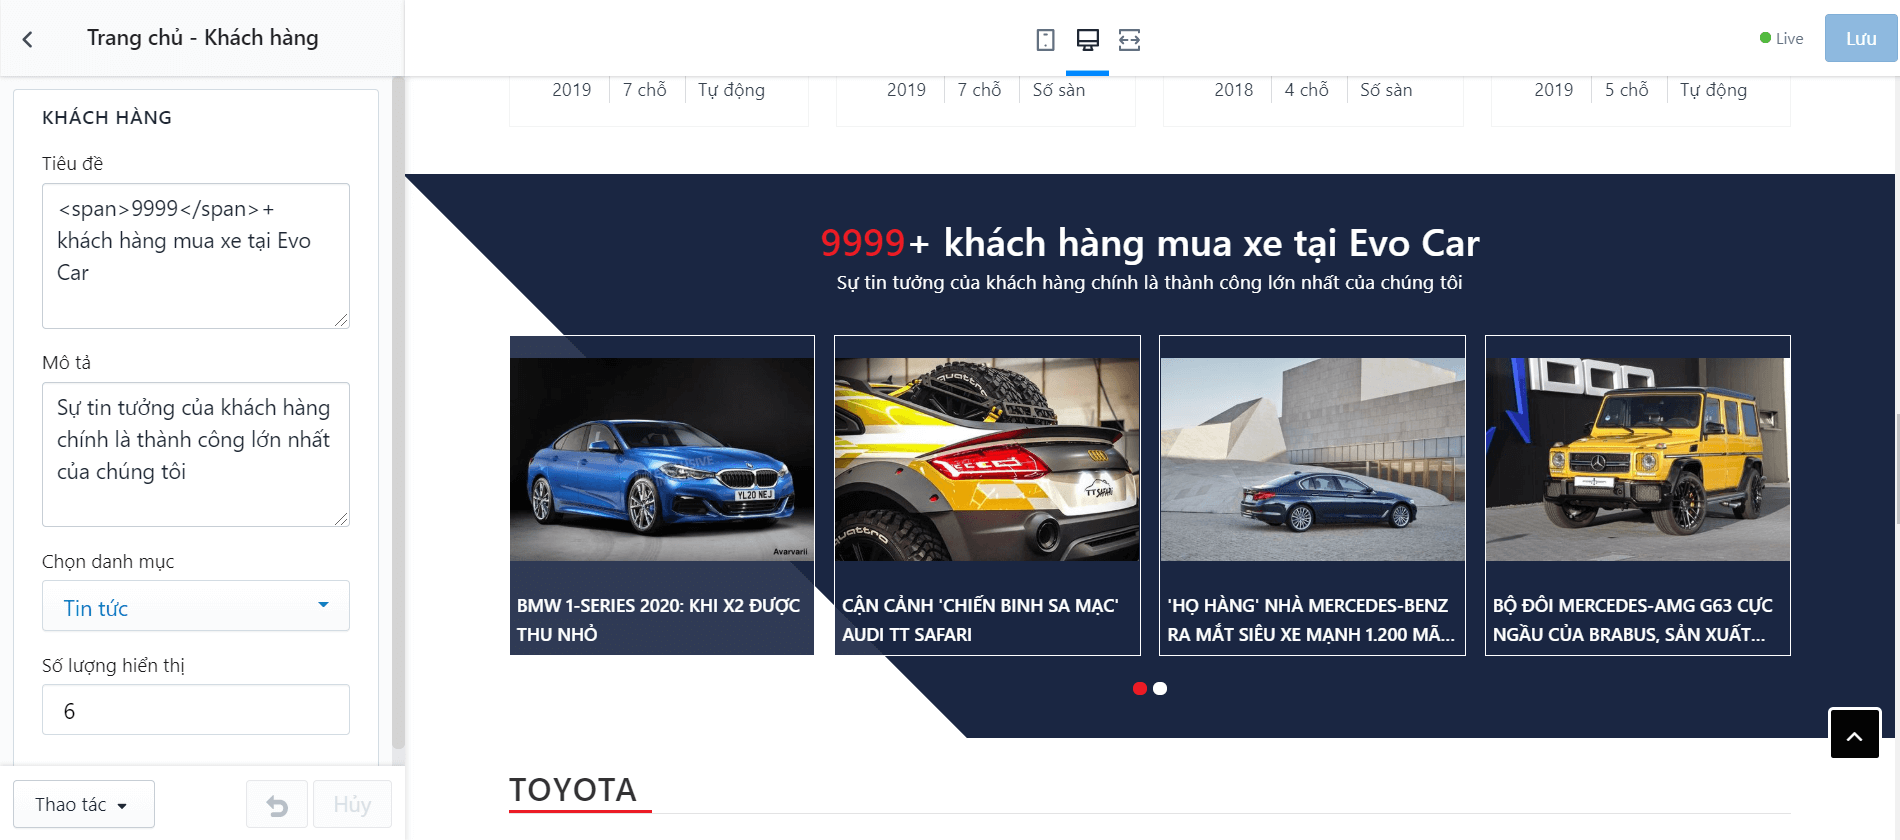Switch to full-width preview icon

pos(1129,40)
